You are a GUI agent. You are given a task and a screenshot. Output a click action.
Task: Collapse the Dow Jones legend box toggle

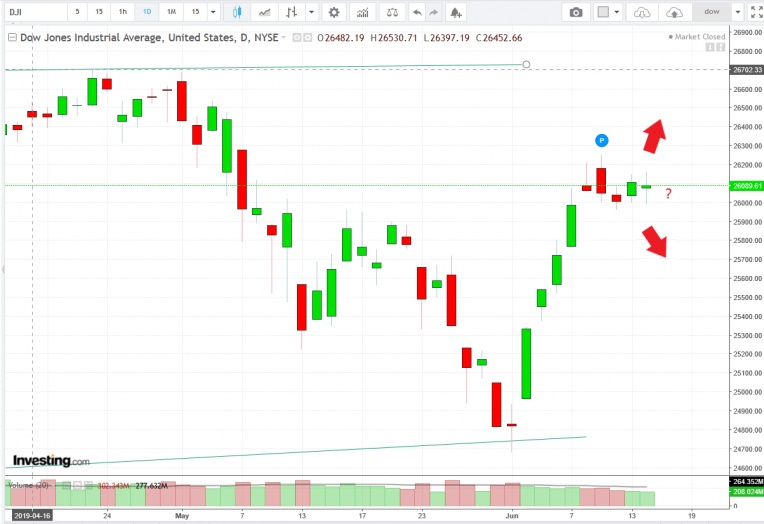pos(13,37)
